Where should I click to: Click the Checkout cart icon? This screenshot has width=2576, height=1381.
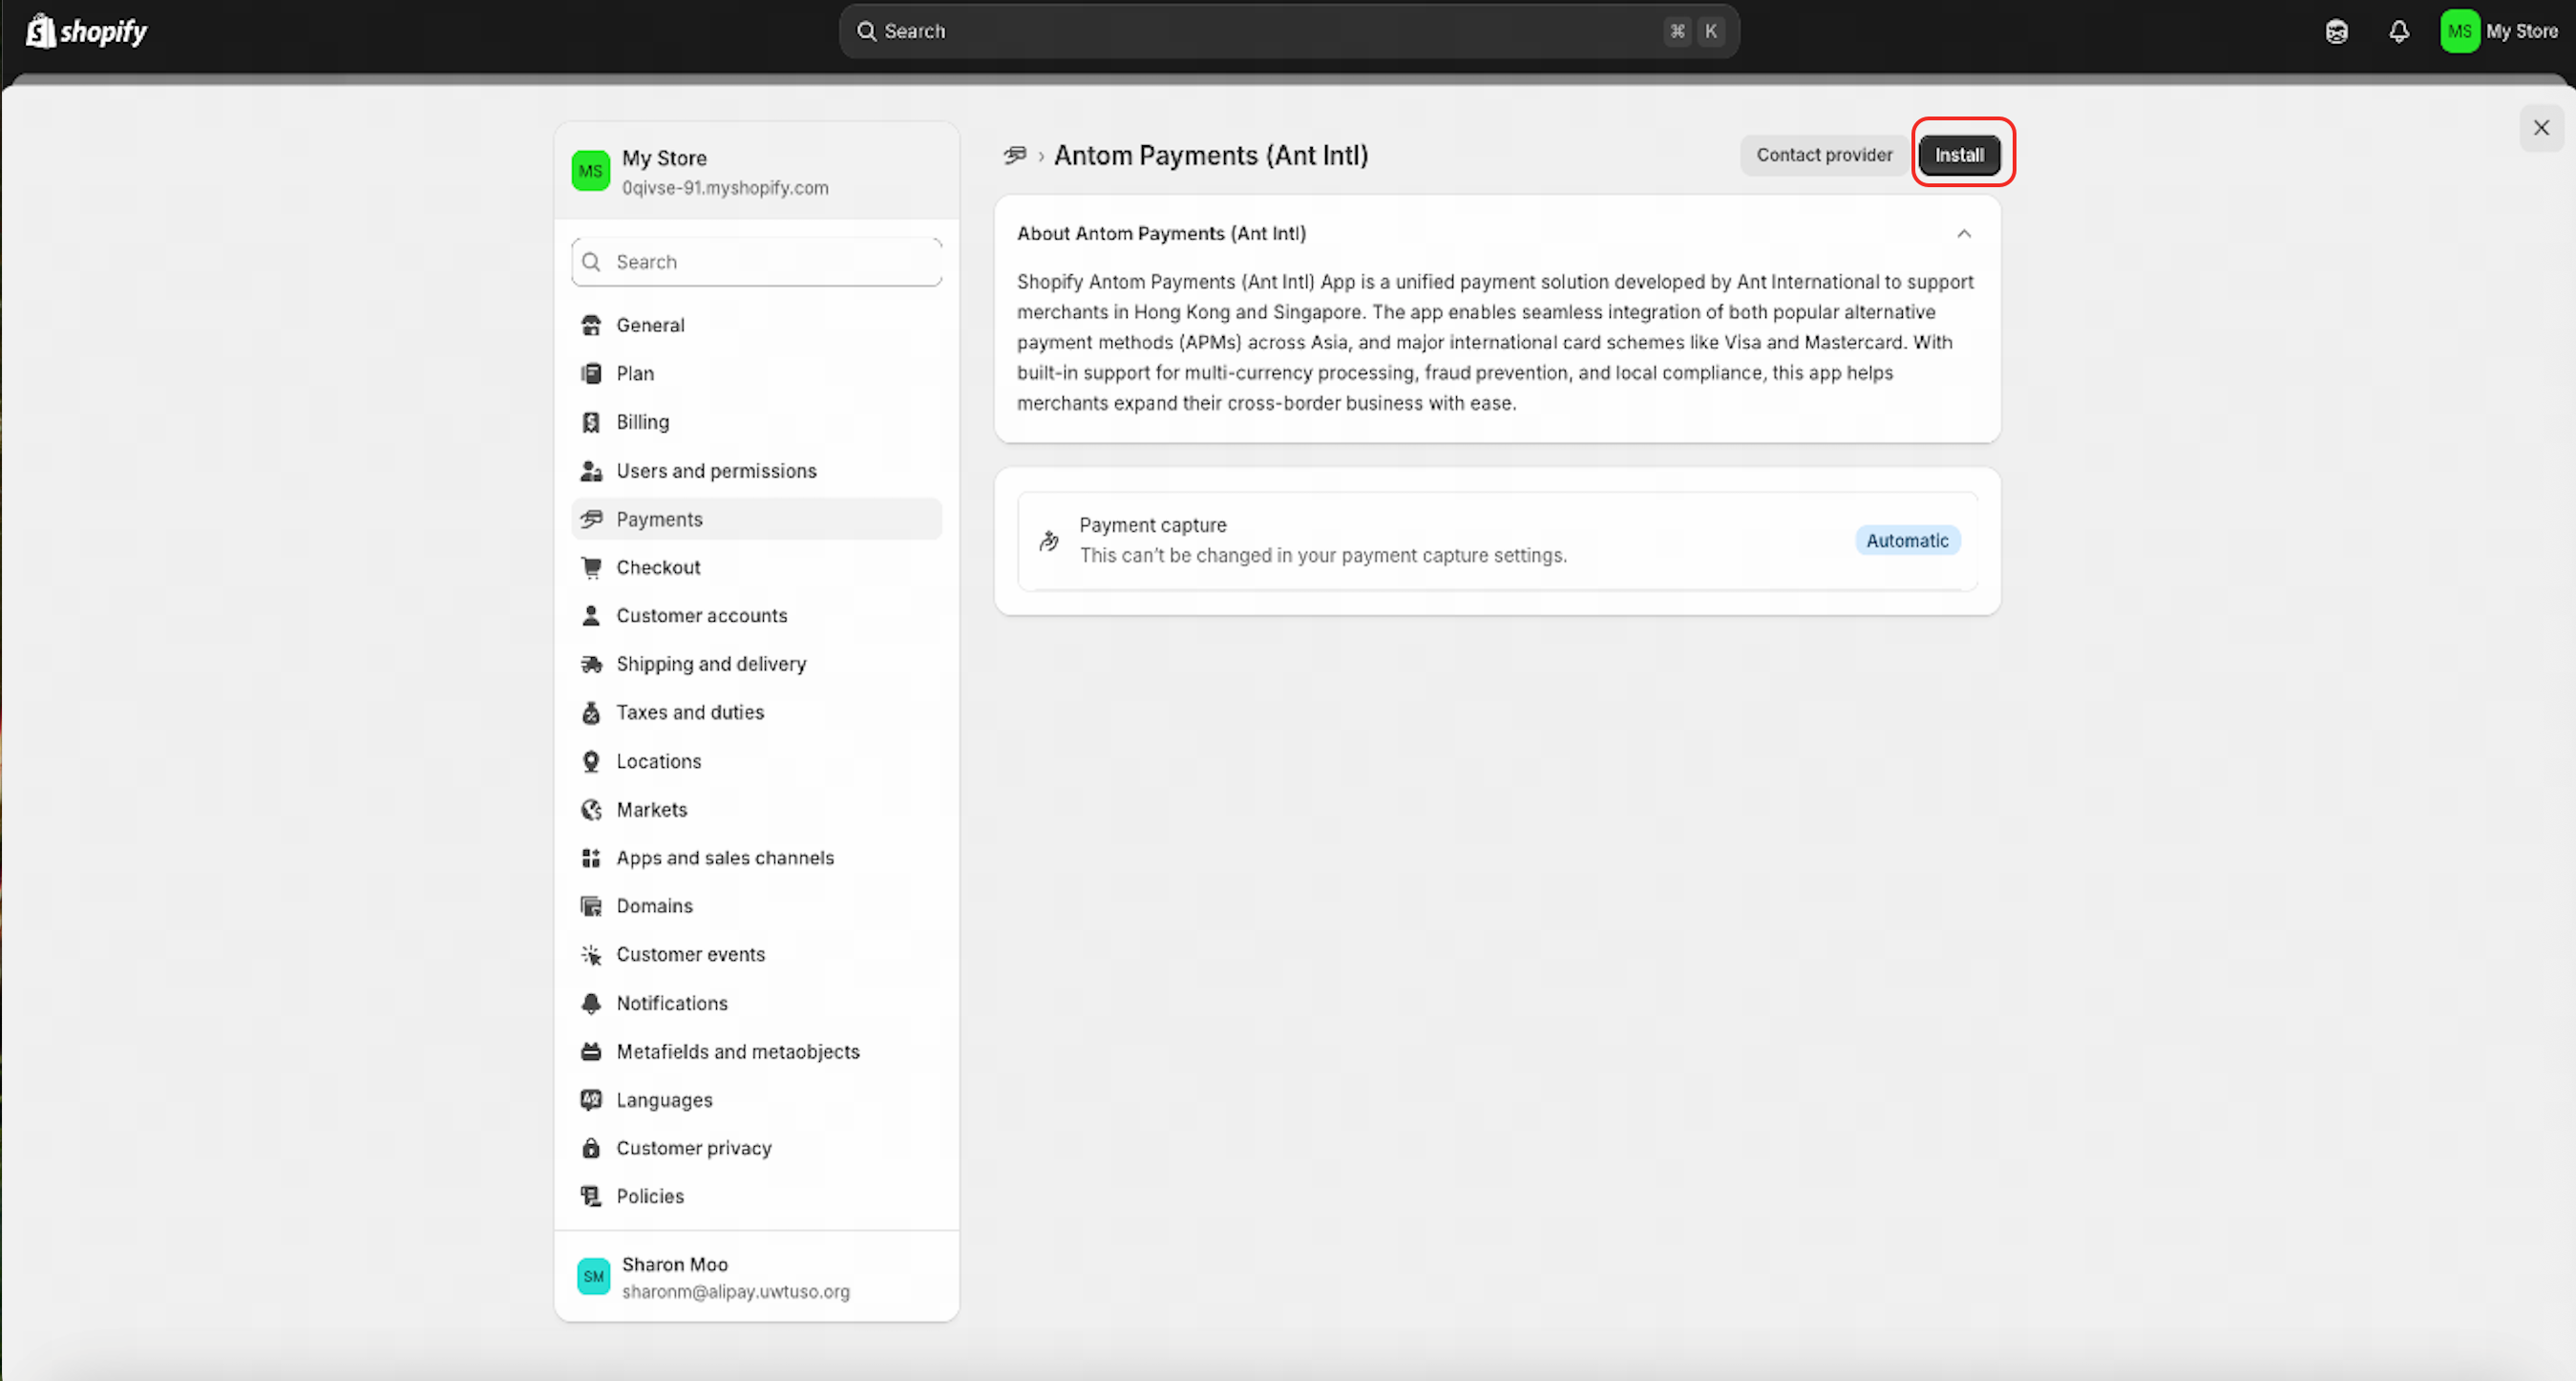[591, 568]
